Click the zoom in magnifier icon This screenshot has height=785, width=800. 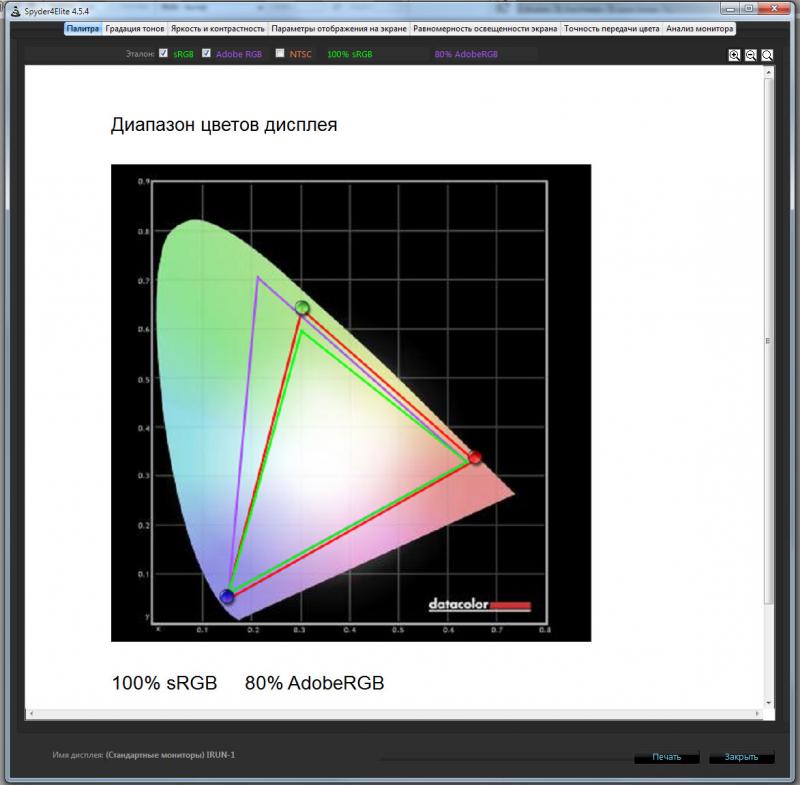click(734, 55)
